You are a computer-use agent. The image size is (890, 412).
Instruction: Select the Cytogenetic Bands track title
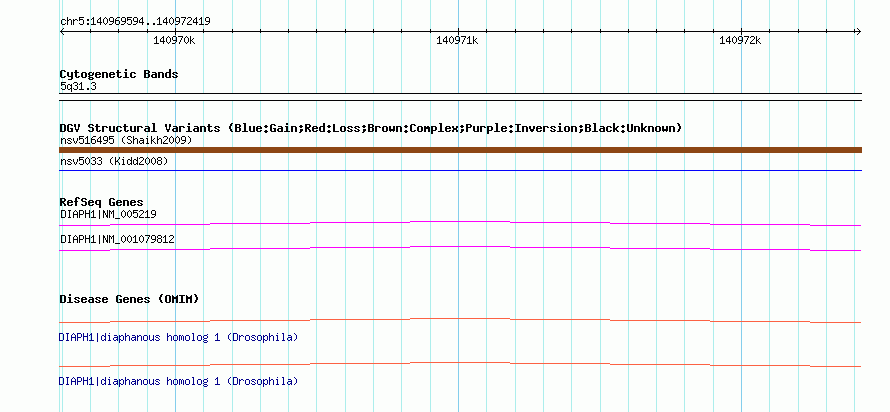pos(119,74)
